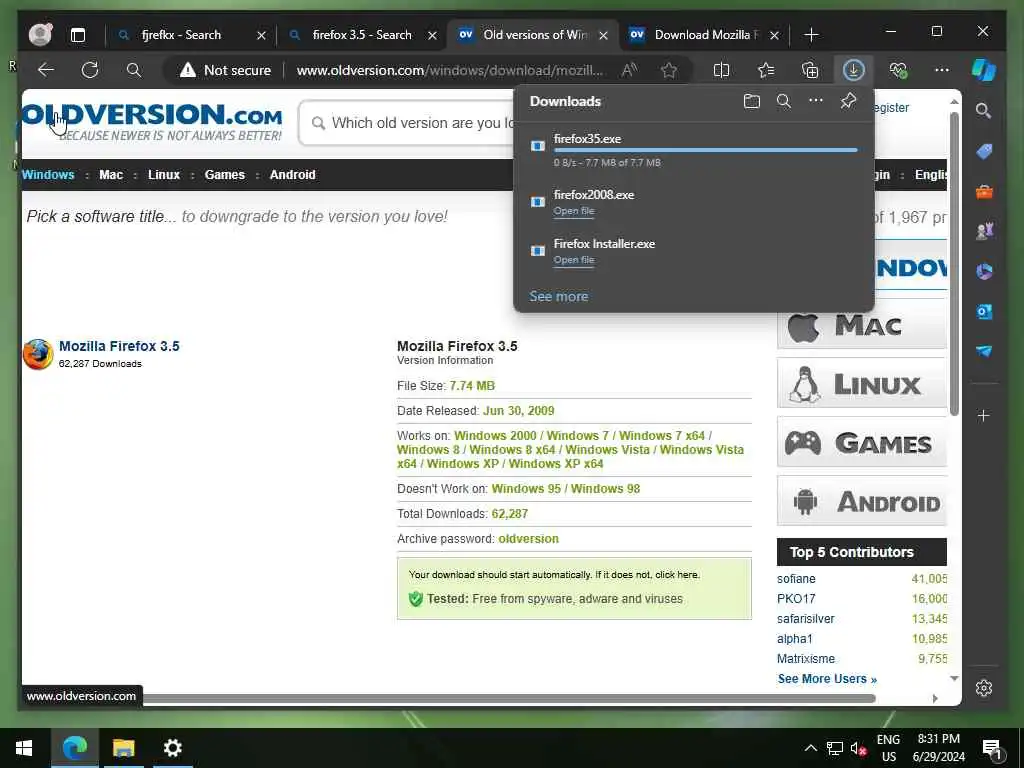Open downloads folder icon in Downloads panel

coord(752,101)
